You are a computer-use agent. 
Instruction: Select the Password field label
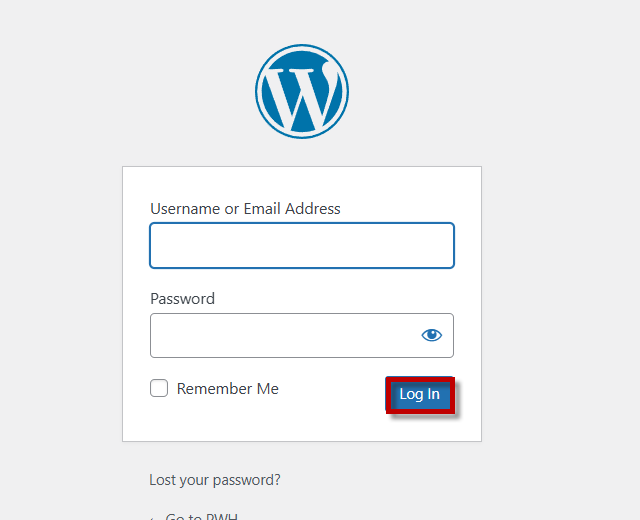click(182, 298)
